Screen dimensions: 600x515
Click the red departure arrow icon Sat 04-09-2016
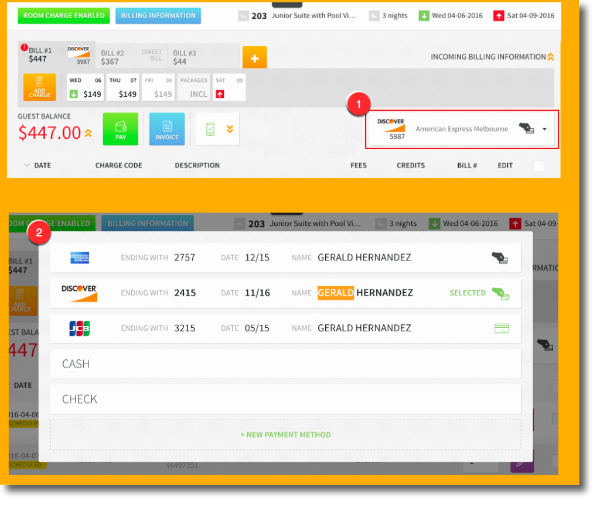tap(499, 16)
